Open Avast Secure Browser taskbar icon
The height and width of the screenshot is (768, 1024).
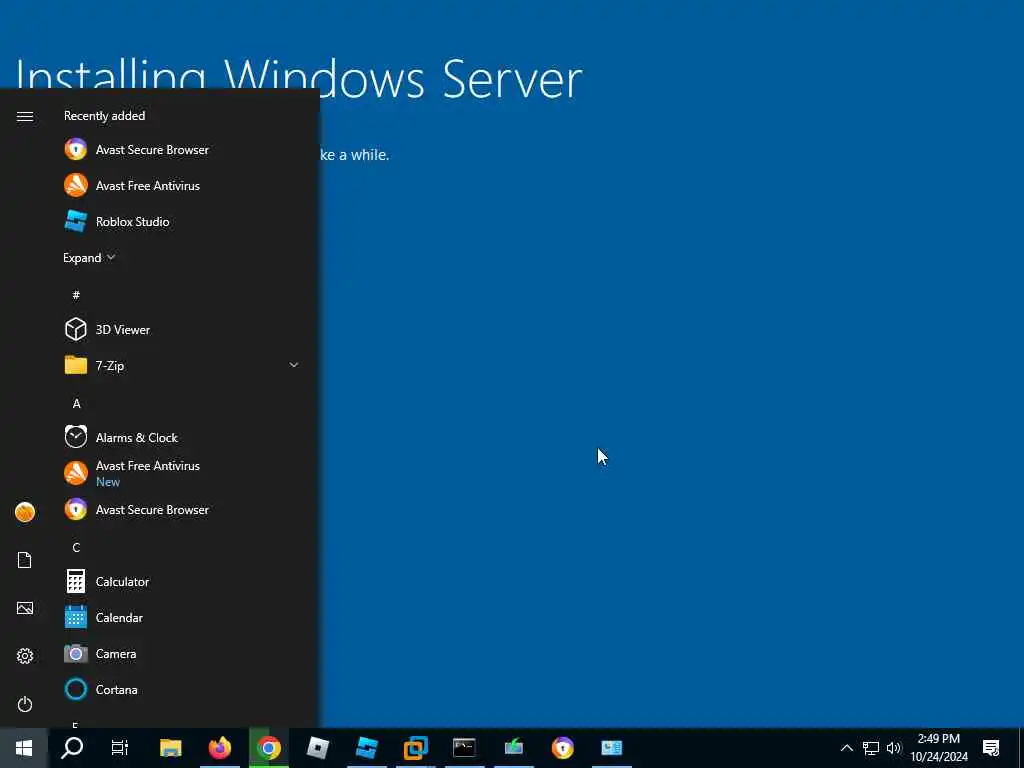coord(562,748)
